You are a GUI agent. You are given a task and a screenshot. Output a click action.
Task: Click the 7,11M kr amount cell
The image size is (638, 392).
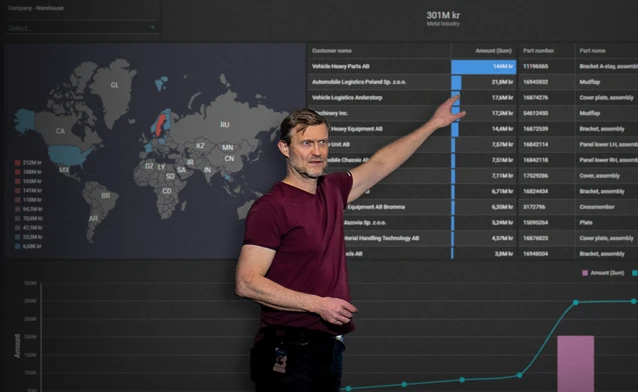[484, 176]
